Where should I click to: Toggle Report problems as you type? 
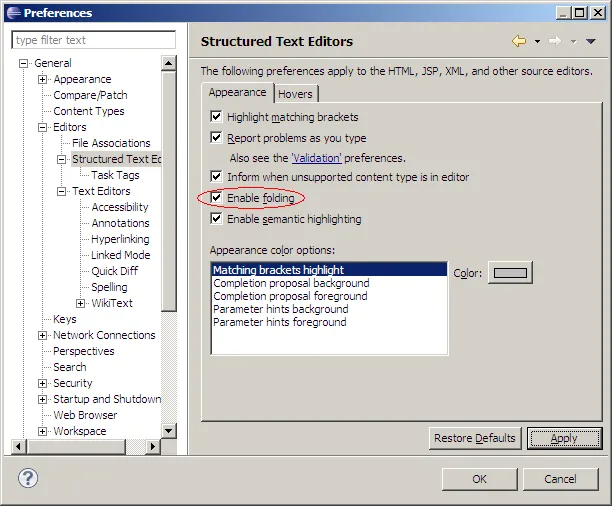coord(216,137)
